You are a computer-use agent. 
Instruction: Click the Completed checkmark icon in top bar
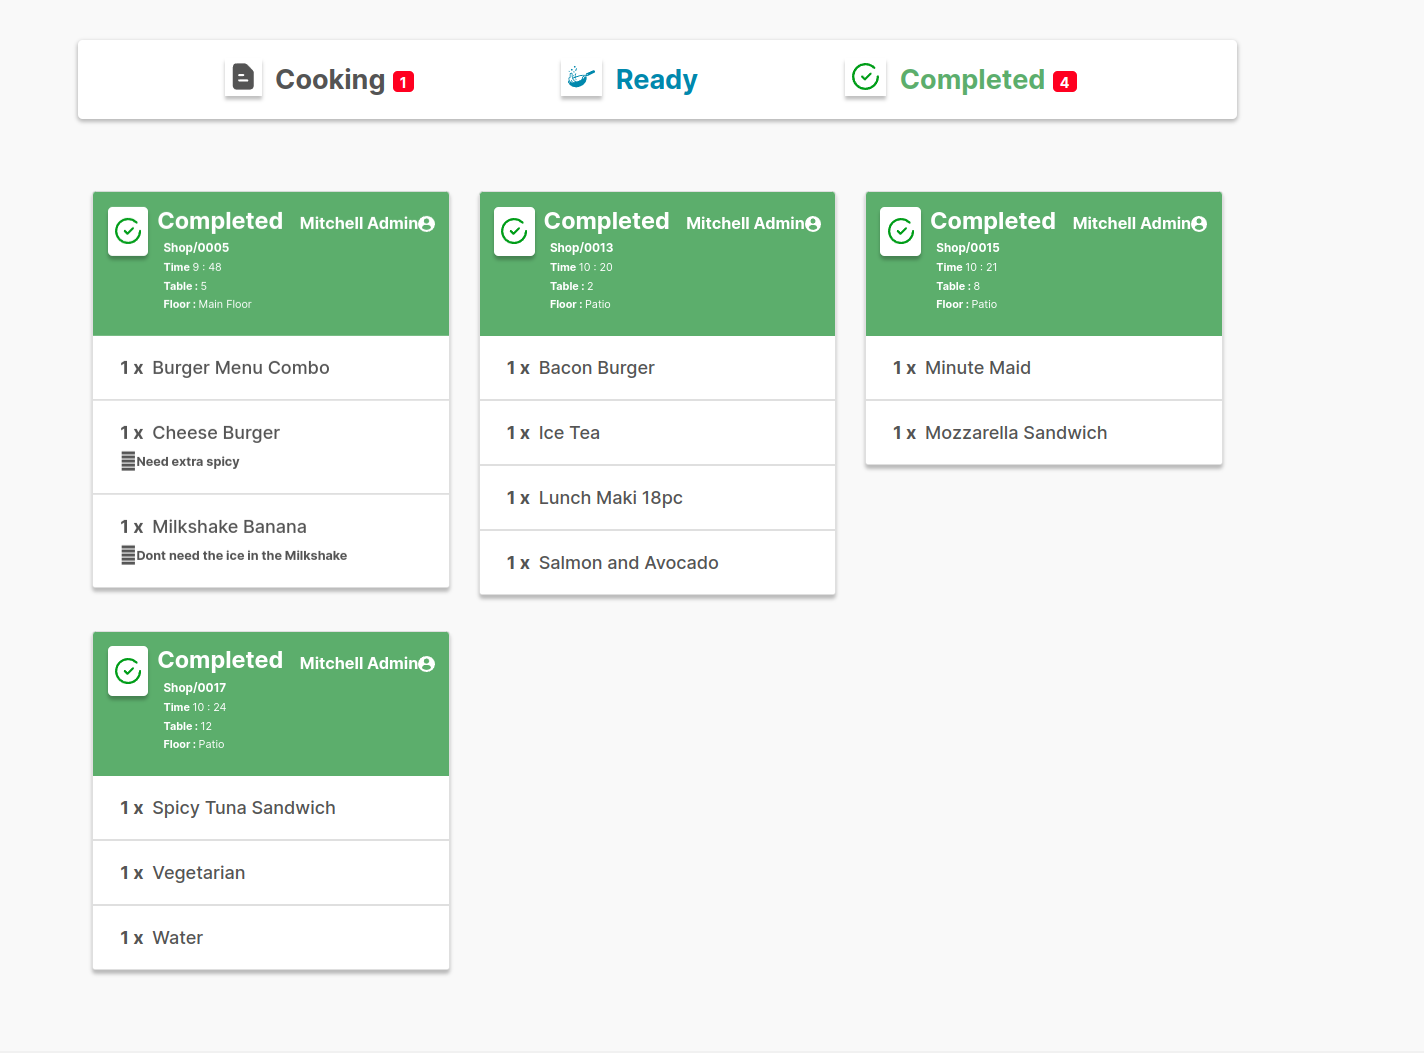point(866,77)
